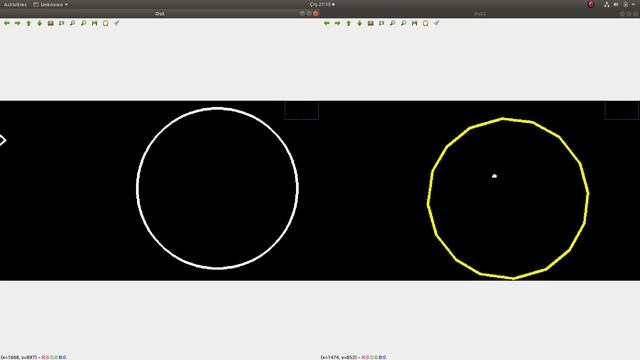This screenshot has width=640, height=360.
Task: Pan left in the Out2 window
Action: (x=327, y=23)
